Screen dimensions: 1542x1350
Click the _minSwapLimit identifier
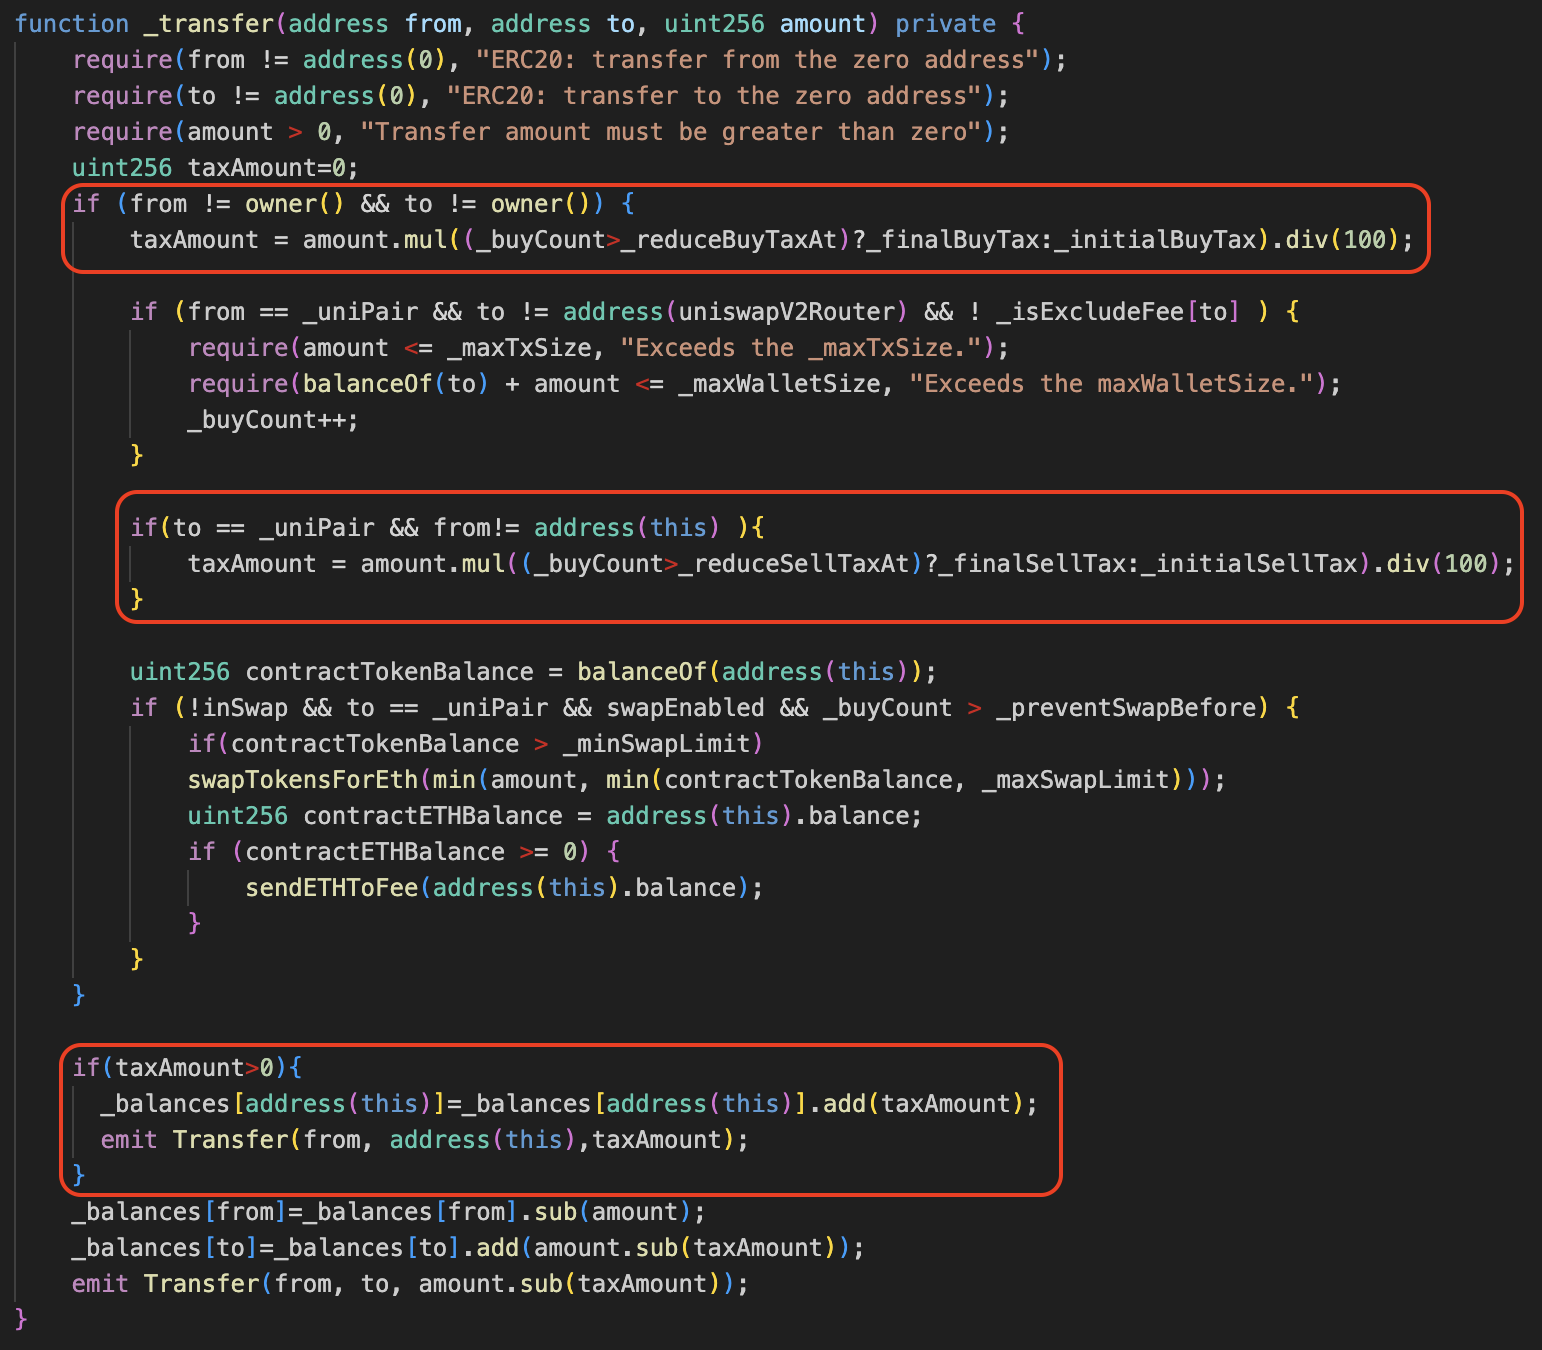(x=656, y=744)
